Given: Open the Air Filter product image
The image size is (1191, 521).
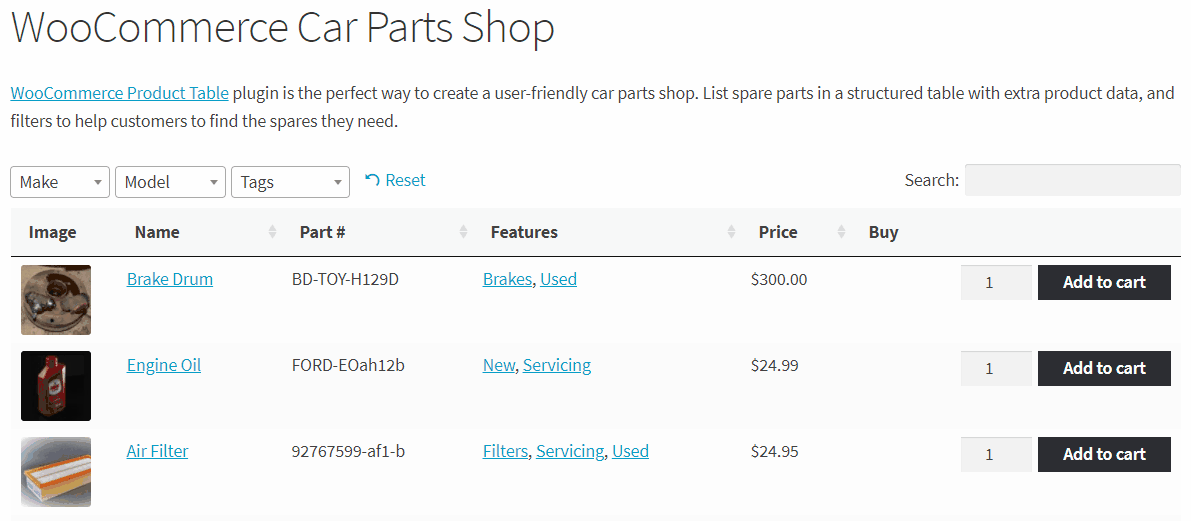Looking at the screenshot, I should coord(56,472).
